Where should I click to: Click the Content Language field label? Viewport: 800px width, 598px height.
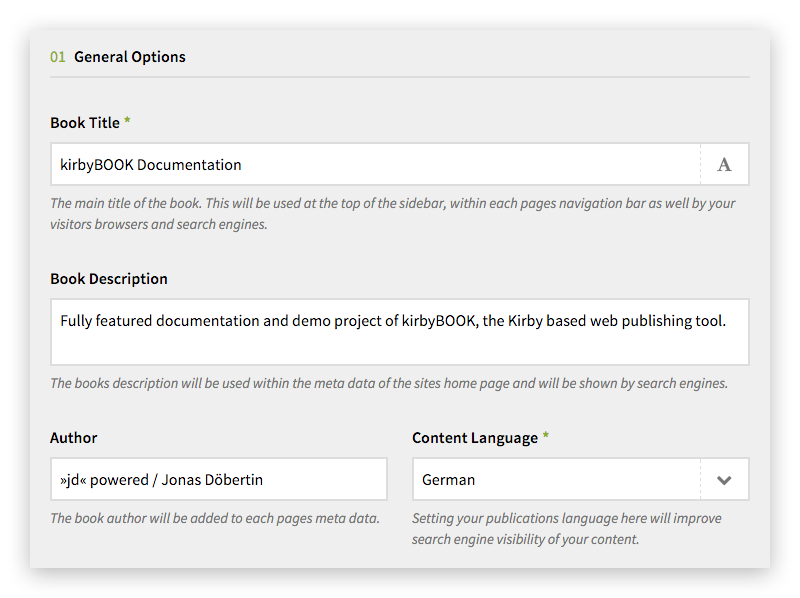[477, 438]
